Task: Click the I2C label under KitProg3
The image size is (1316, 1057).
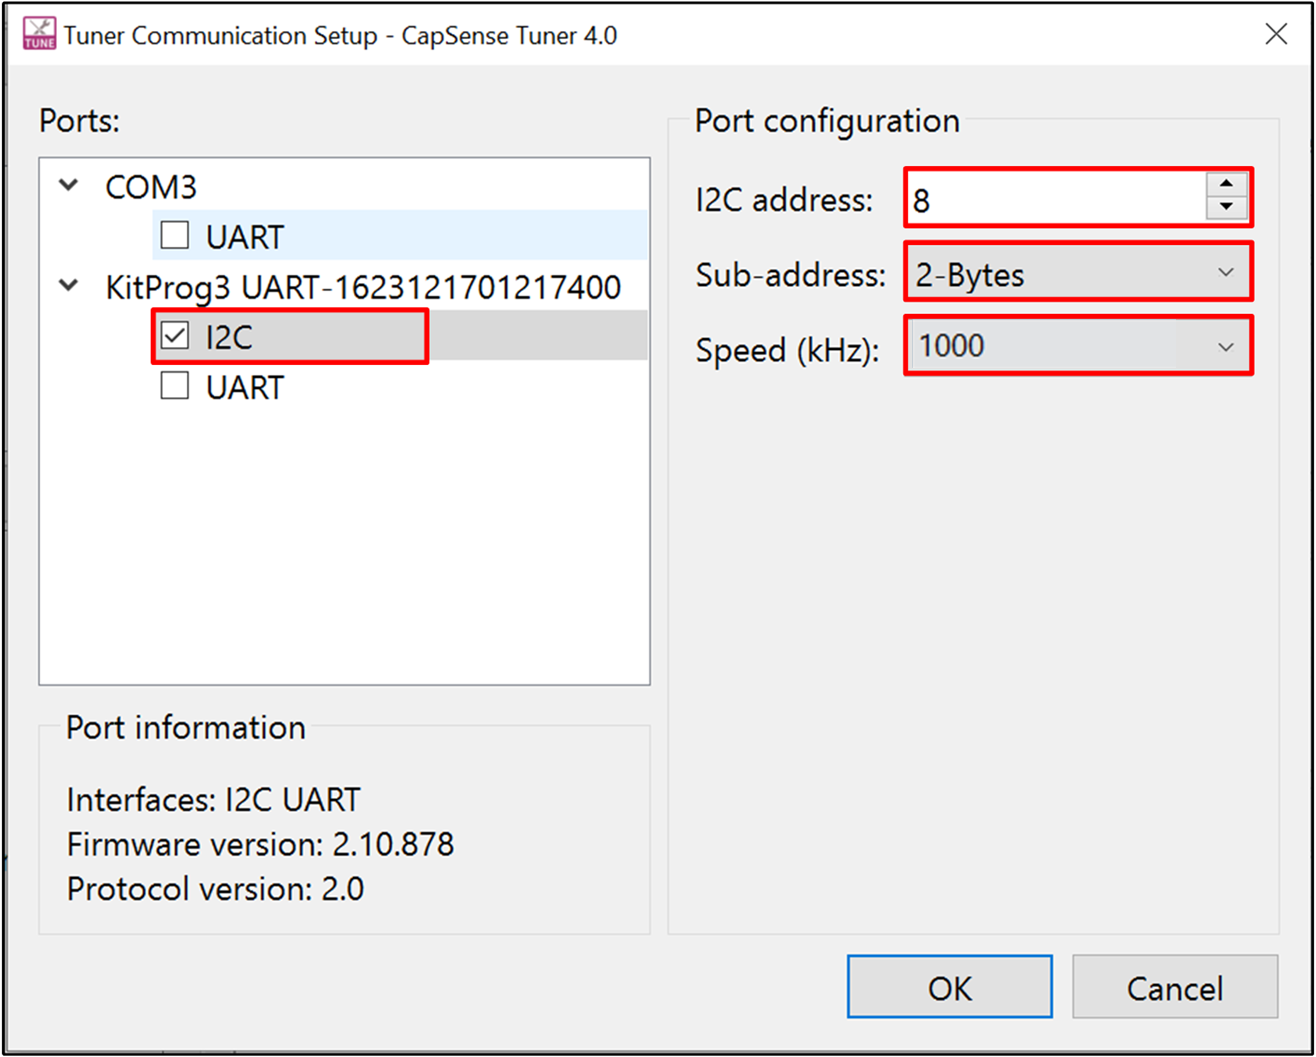Action: (x=229, y=337)
